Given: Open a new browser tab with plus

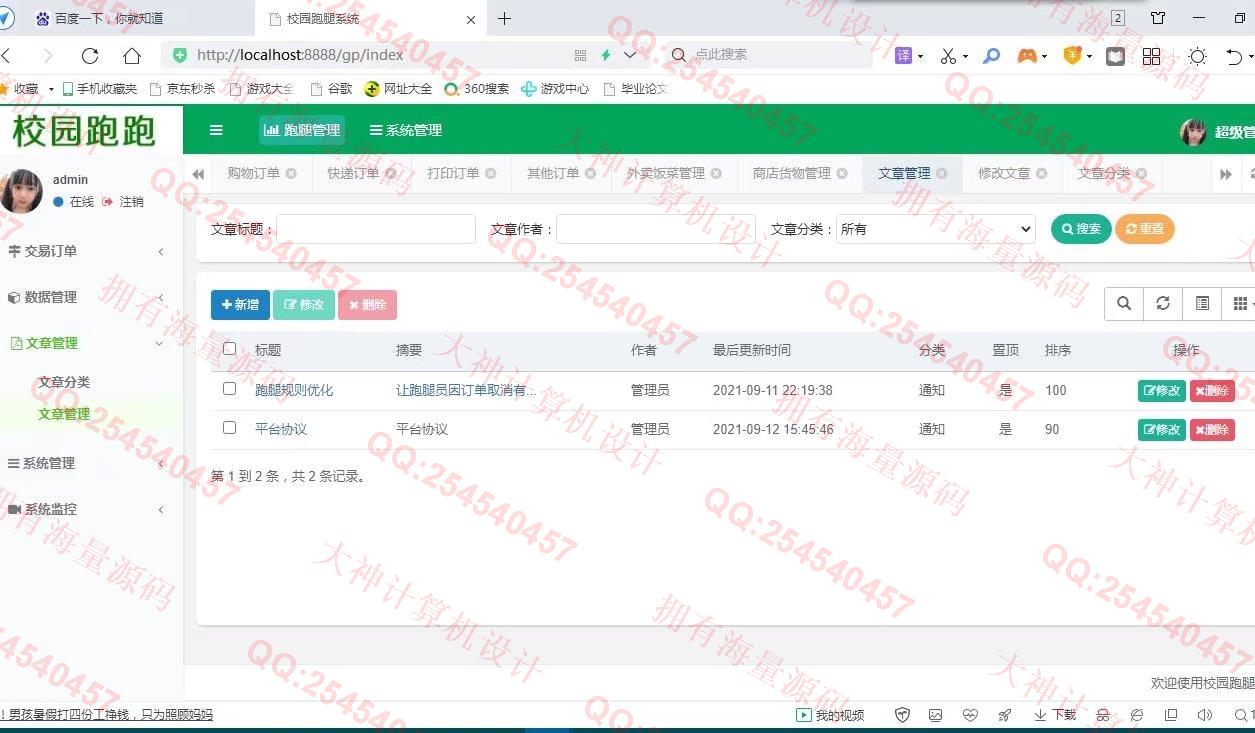Looking at the screenshot, I should 504,18.
